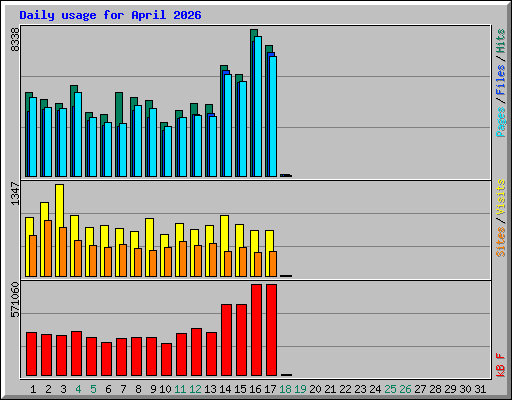This screenshot has height=400, width=512.
Task: Select the red KB bar for day 1
Action: (31, 354)
